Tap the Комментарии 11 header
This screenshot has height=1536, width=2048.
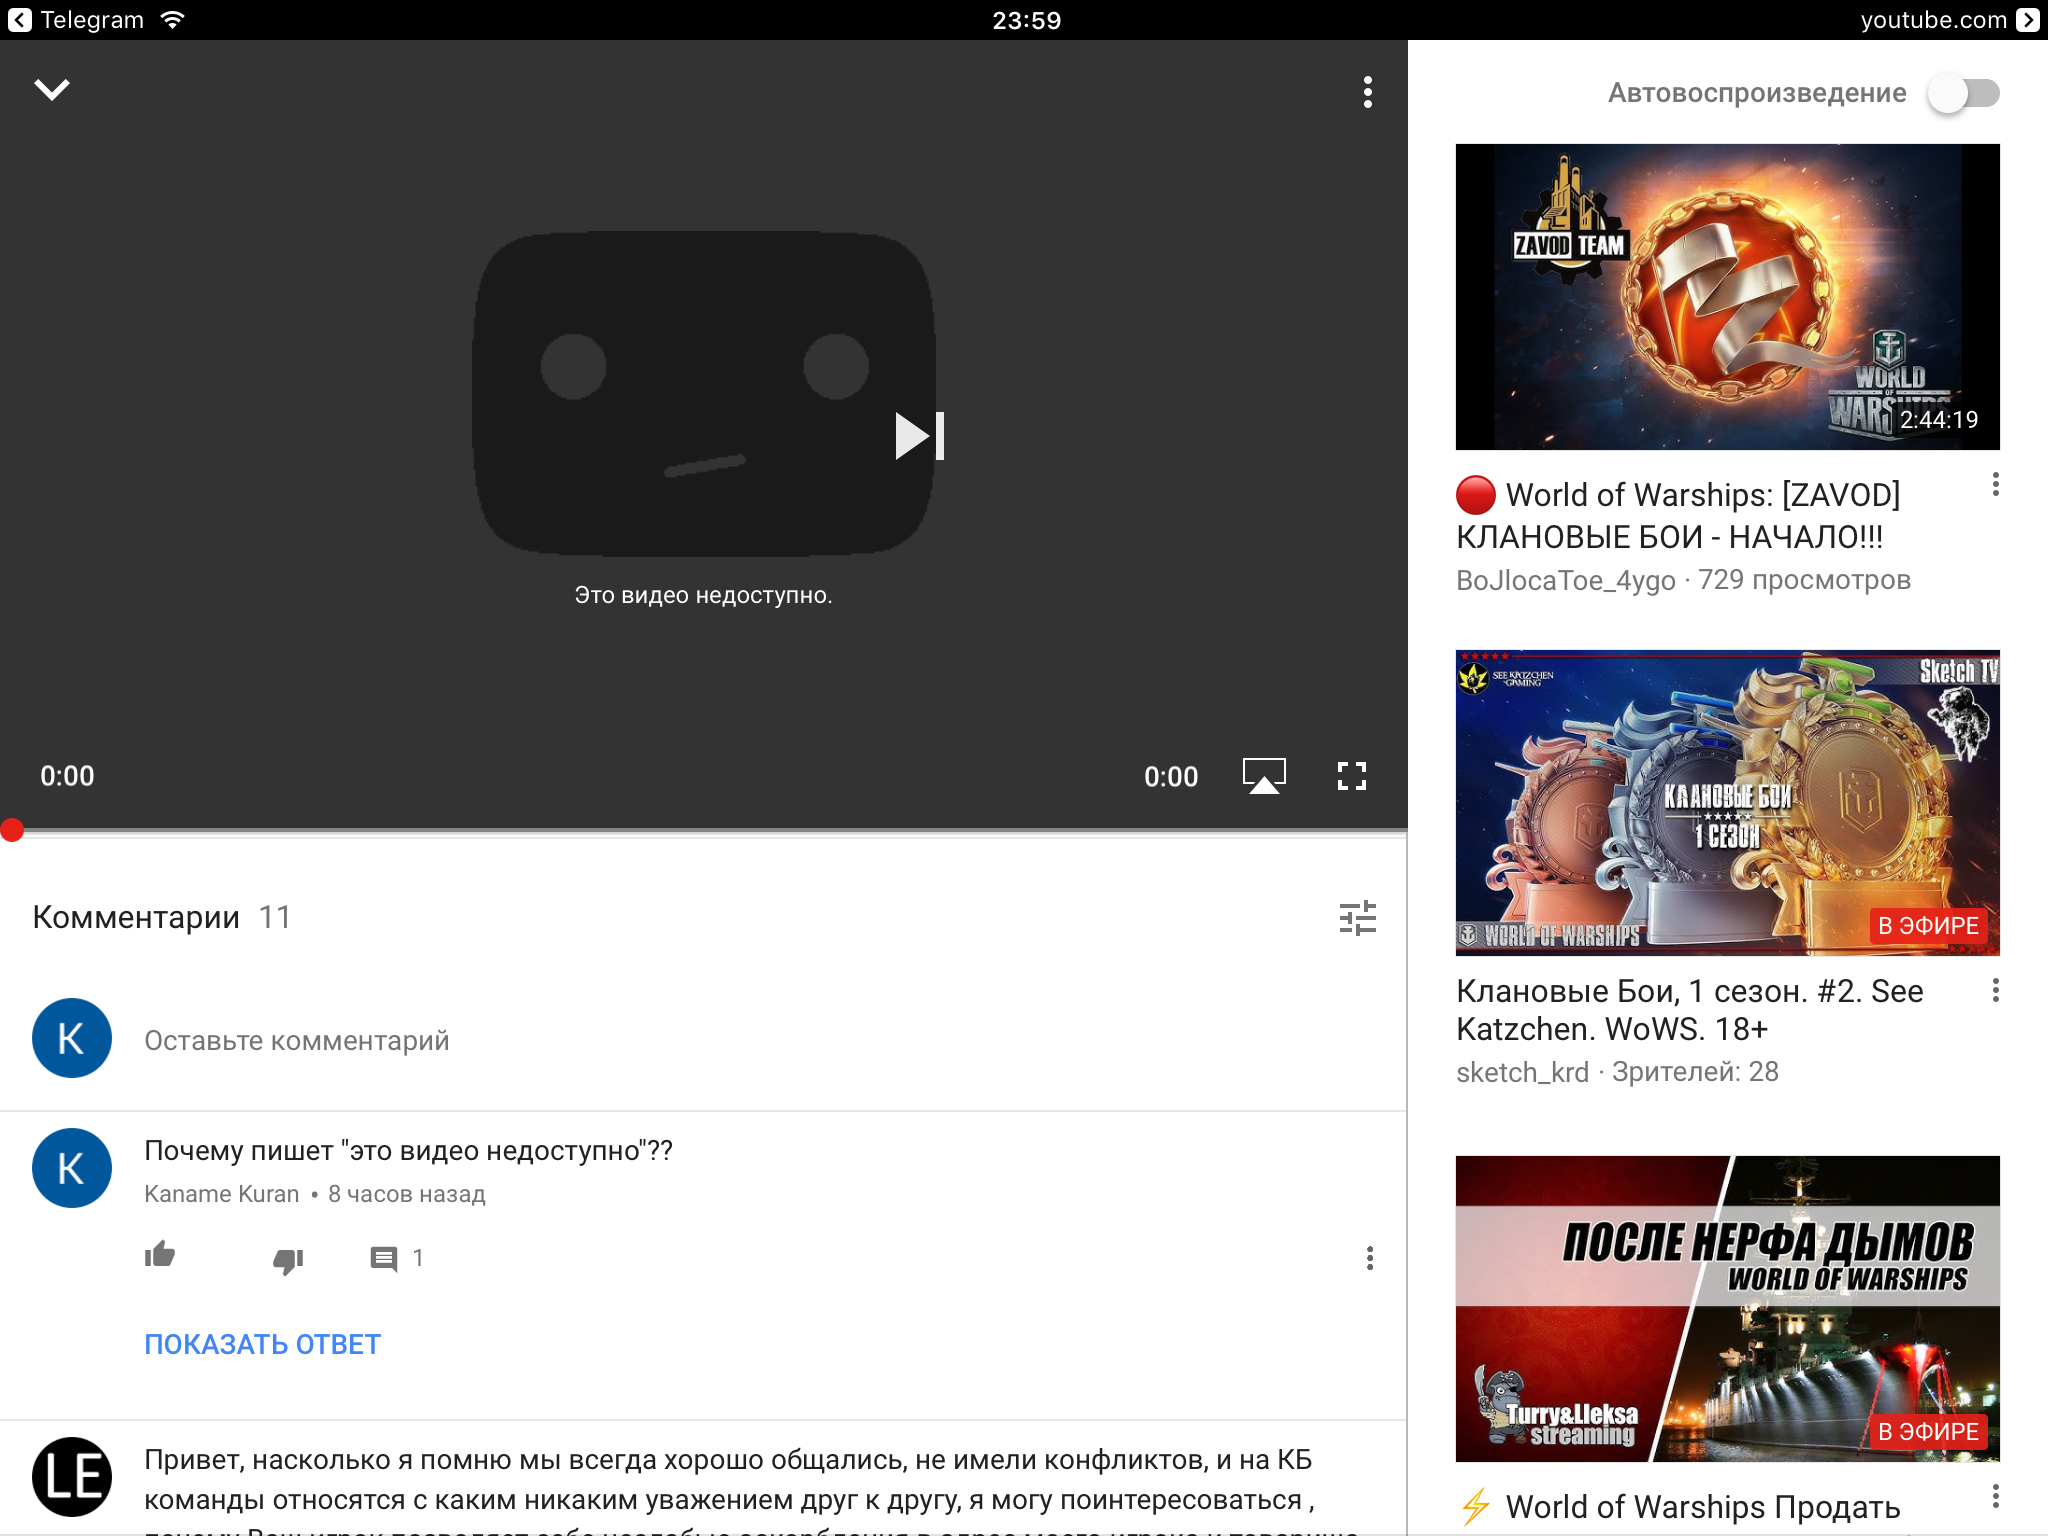161,917
